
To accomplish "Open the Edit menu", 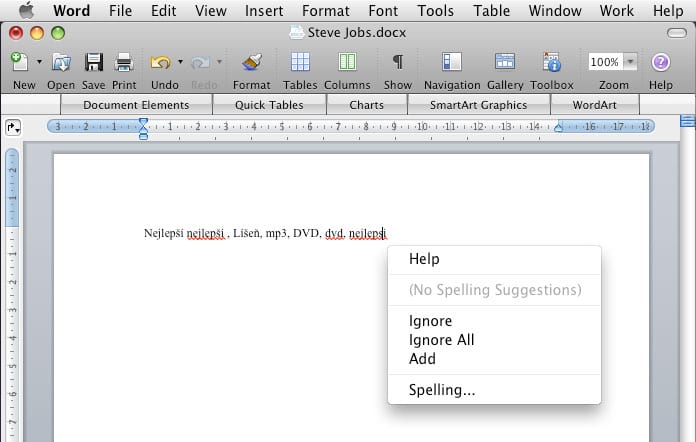I will [163, 10].
